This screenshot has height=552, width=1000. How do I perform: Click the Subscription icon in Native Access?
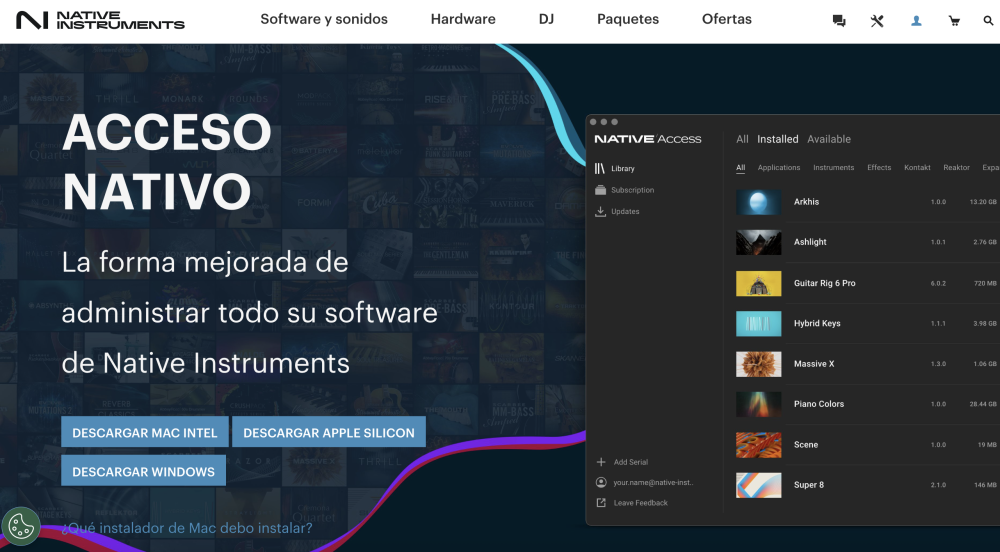(x=600, y=190)
